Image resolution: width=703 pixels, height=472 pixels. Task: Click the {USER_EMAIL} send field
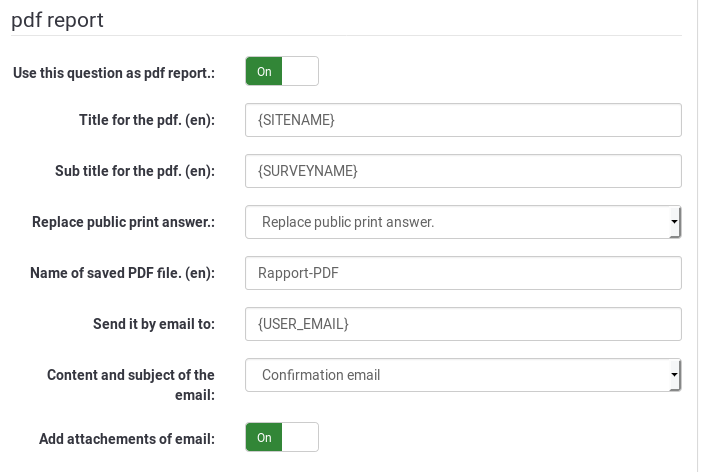[x=463, y=324]
